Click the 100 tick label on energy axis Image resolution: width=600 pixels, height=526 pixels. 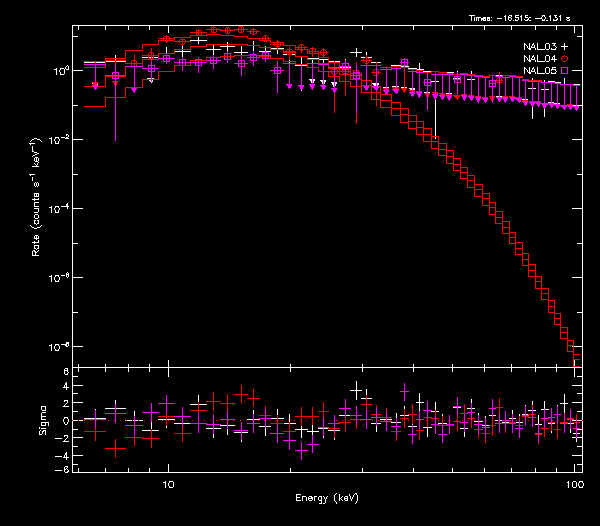click(x=574, y=484)
